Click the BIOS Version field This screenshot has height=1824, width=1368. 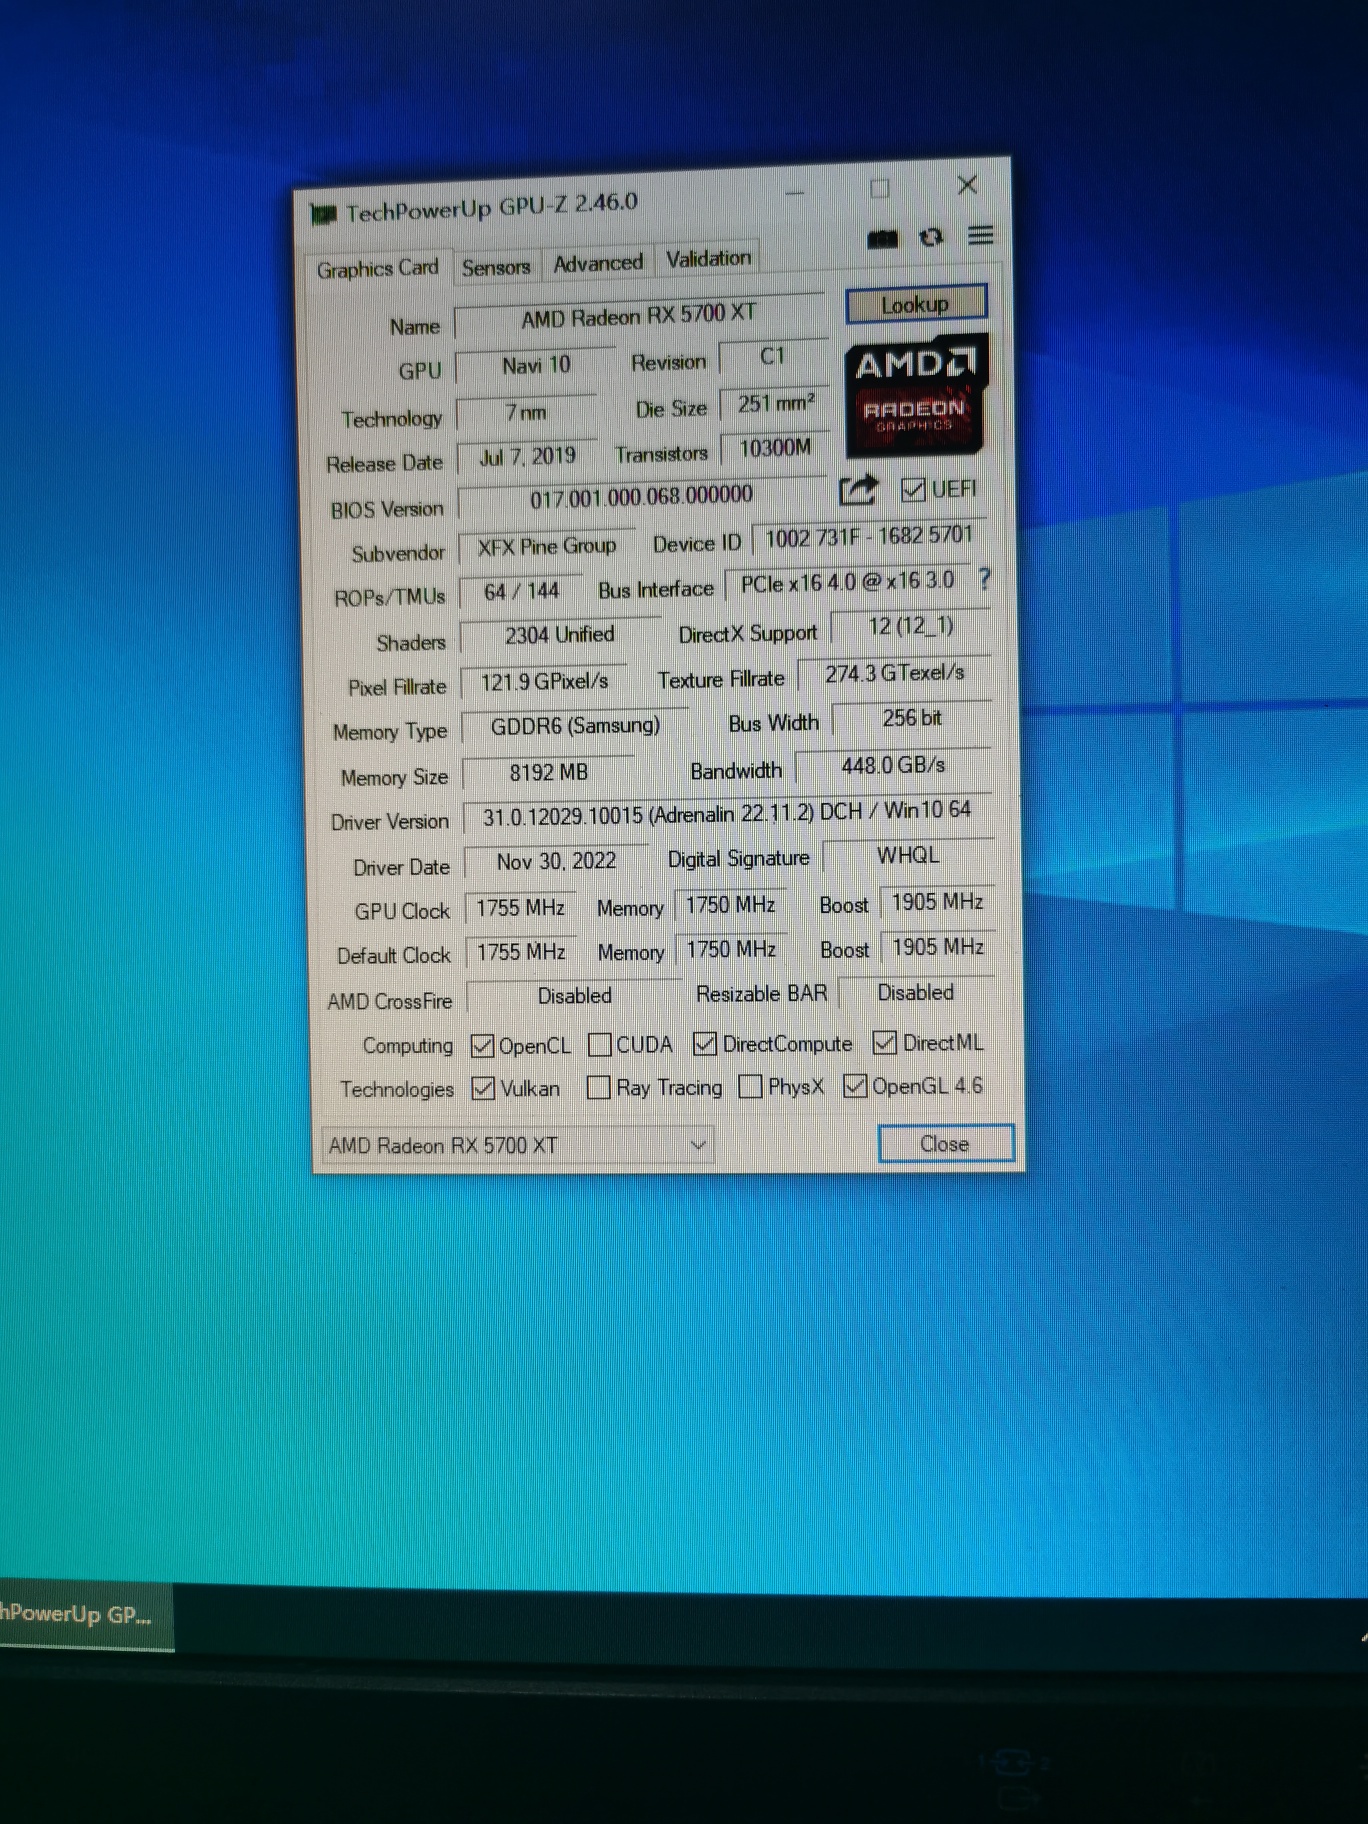coord(641,497)
